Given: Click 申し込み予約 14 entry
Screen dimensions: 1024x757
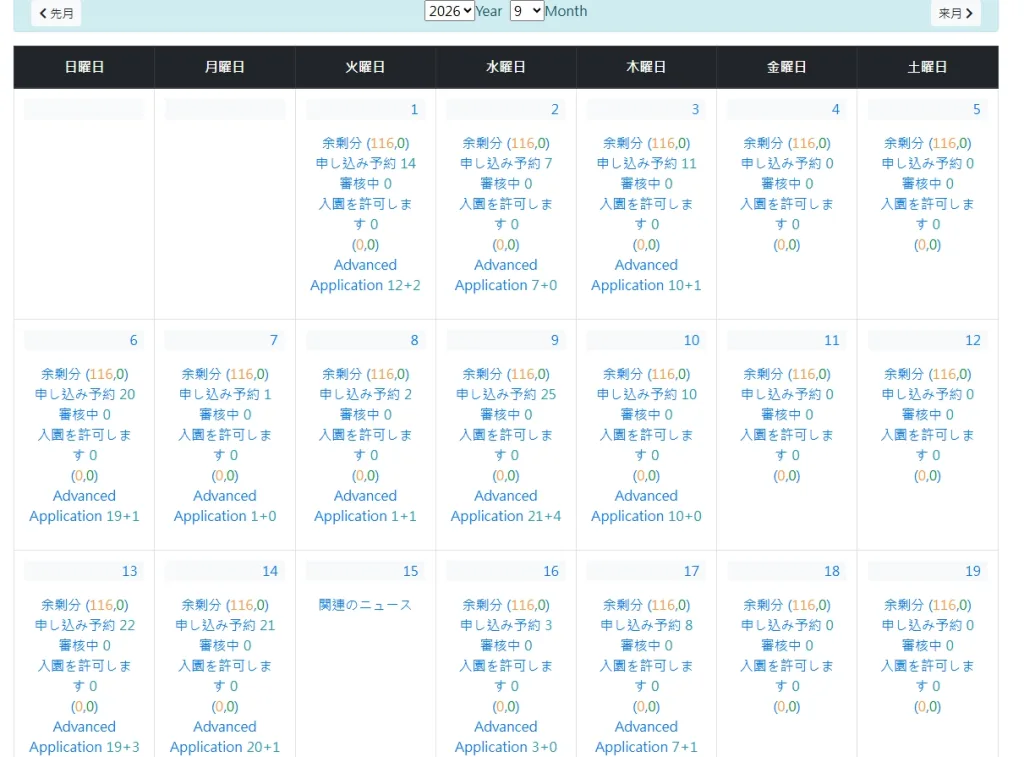Looking at the screenshot, I should [x=365, y=163].
